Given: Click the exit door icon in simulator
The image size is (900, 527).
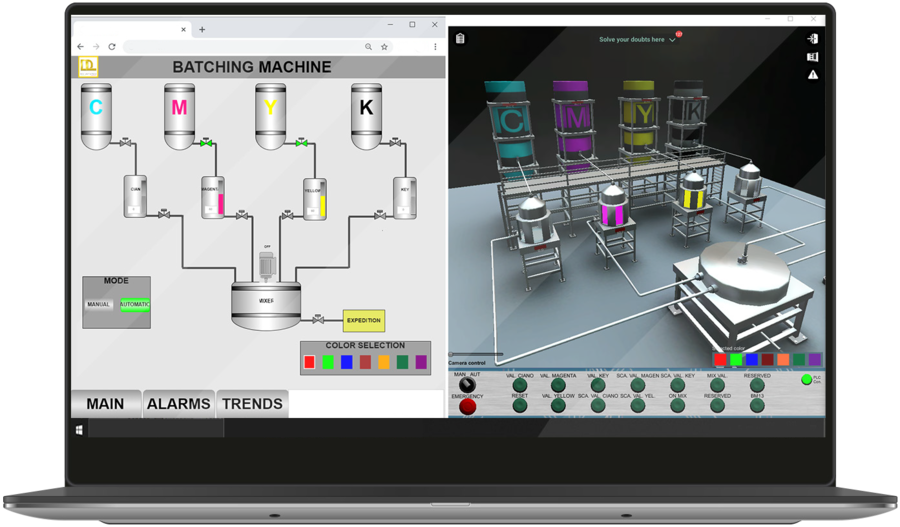Looking at the screenshot, I should (812, 38).
